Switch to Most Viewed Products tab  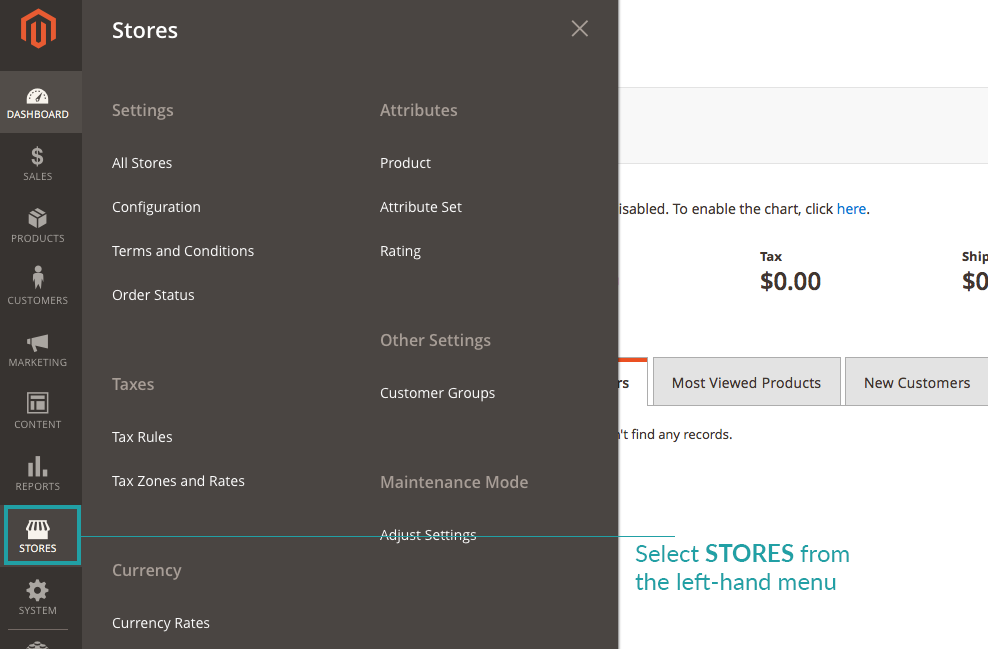(746, 383)
